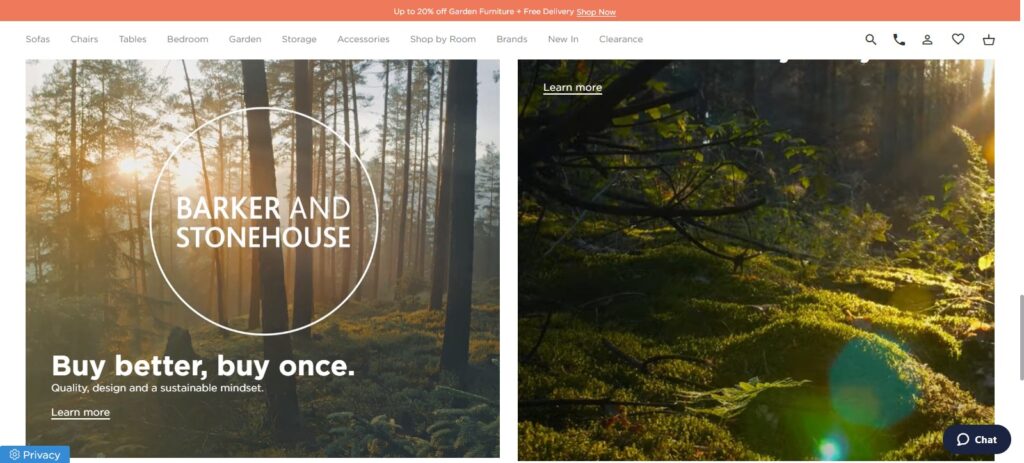Open the wishlist heart icon
Viewport: 1024px width, 463px height.
(x=958, y=39)
